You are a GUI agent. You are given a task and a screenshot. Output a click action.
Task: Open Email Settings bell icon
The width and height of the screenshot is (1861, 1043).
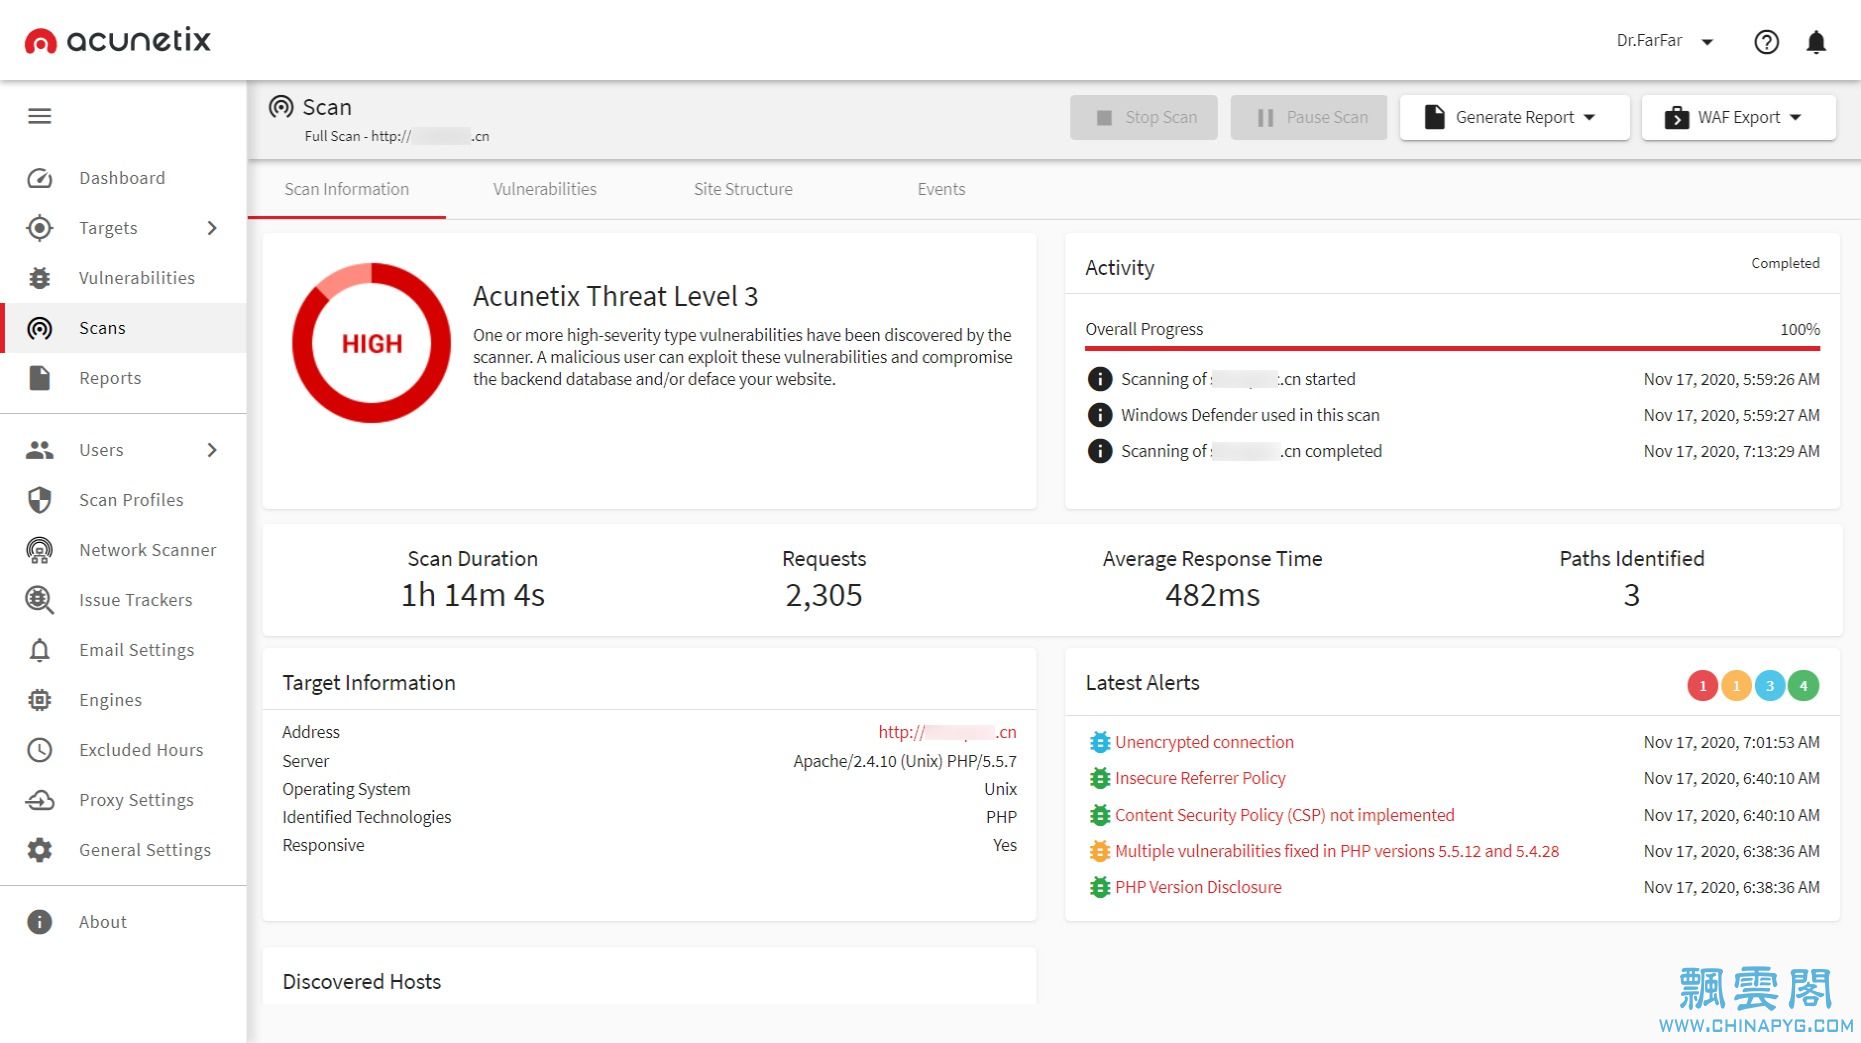click(x=40, y=650)
